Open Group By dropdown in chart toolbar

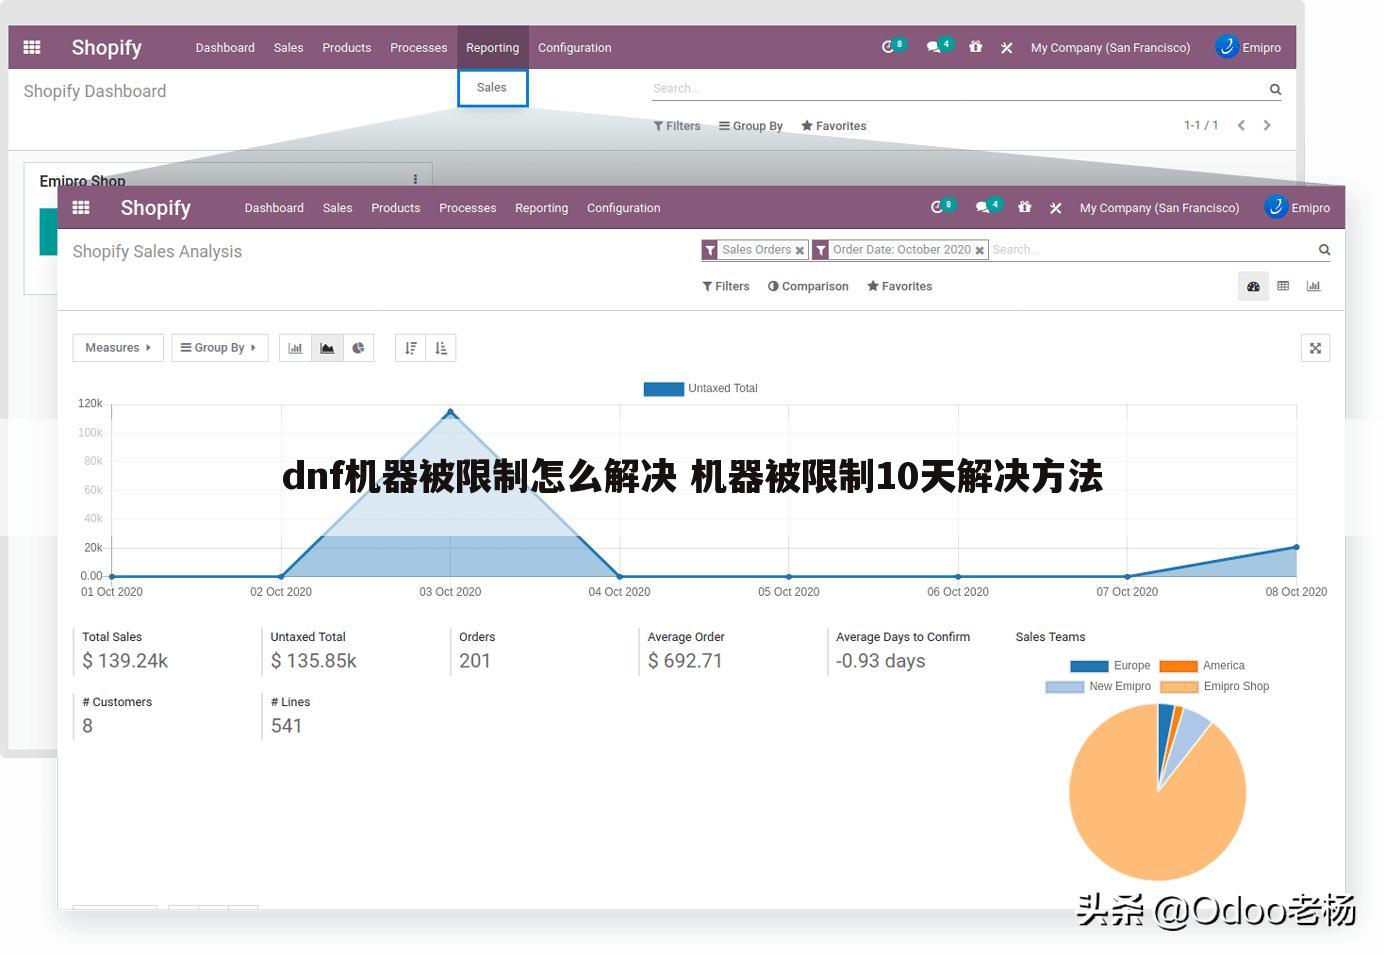click(219, 348)
